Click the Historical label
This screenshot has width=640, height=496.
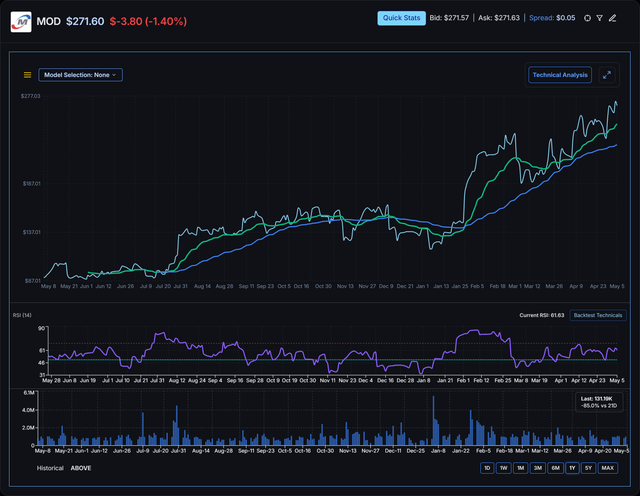click(50, 468)
